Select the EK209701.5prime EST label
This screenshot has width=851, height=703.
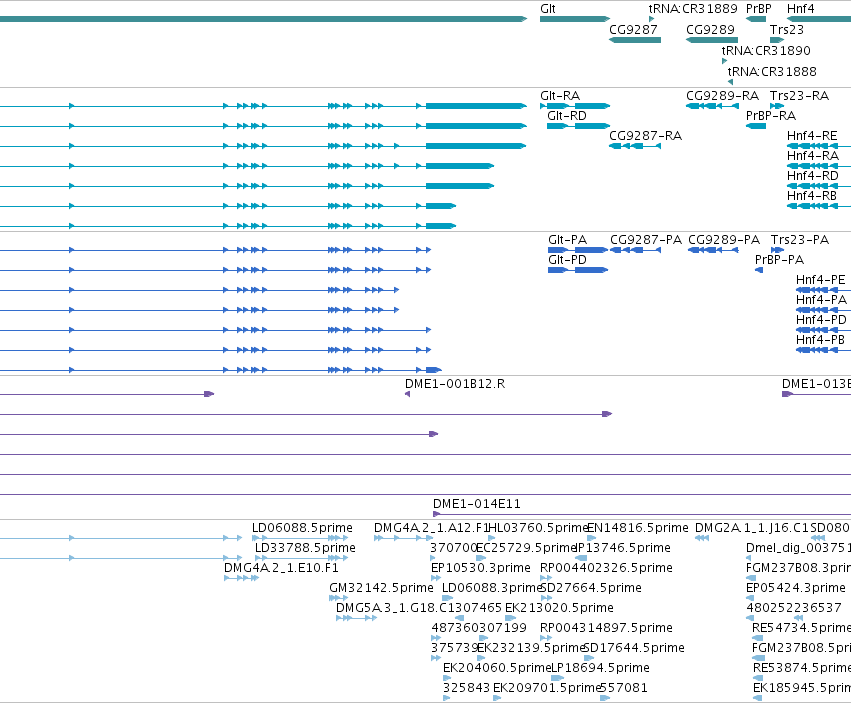click(x=547, y=688)
